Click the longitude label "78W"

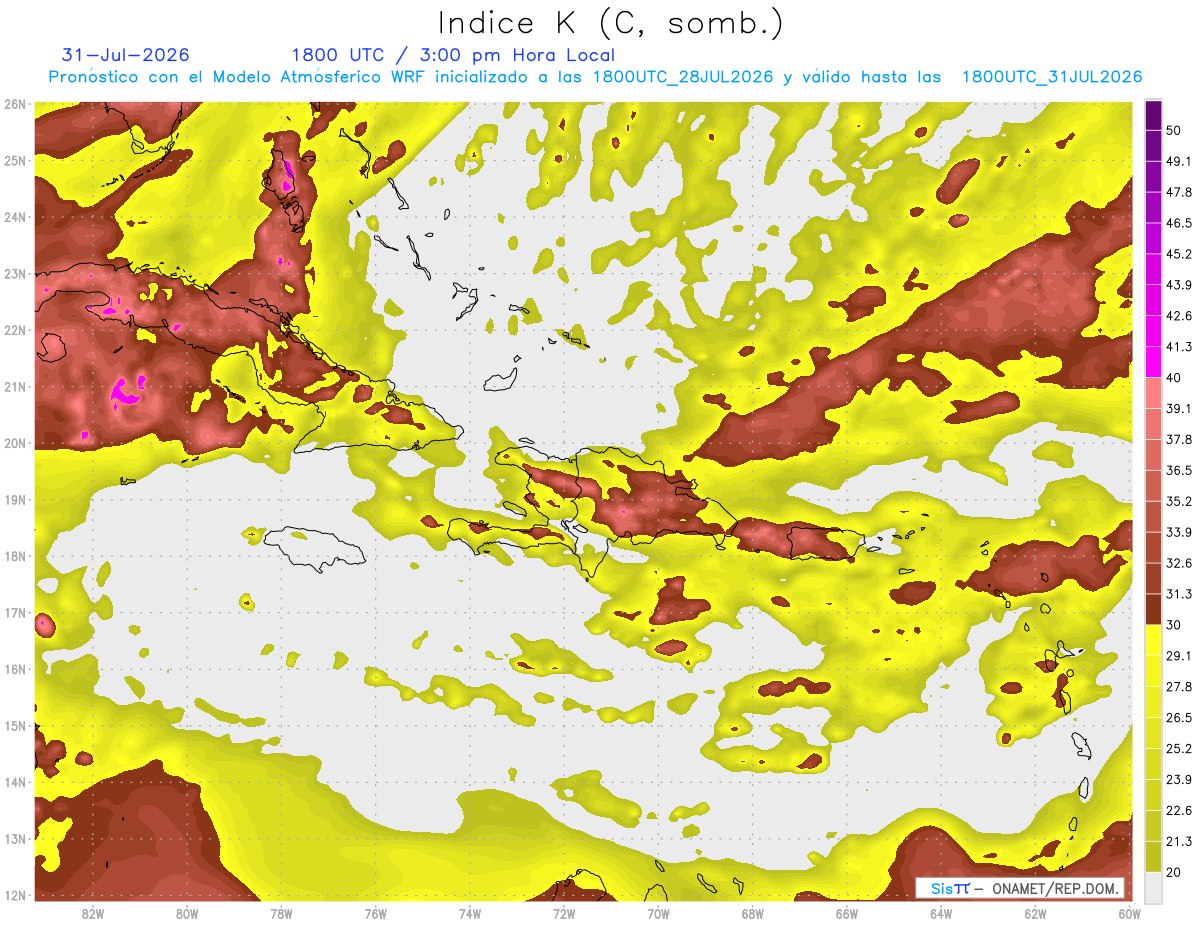pyautogui.click(x=281, y=914)
